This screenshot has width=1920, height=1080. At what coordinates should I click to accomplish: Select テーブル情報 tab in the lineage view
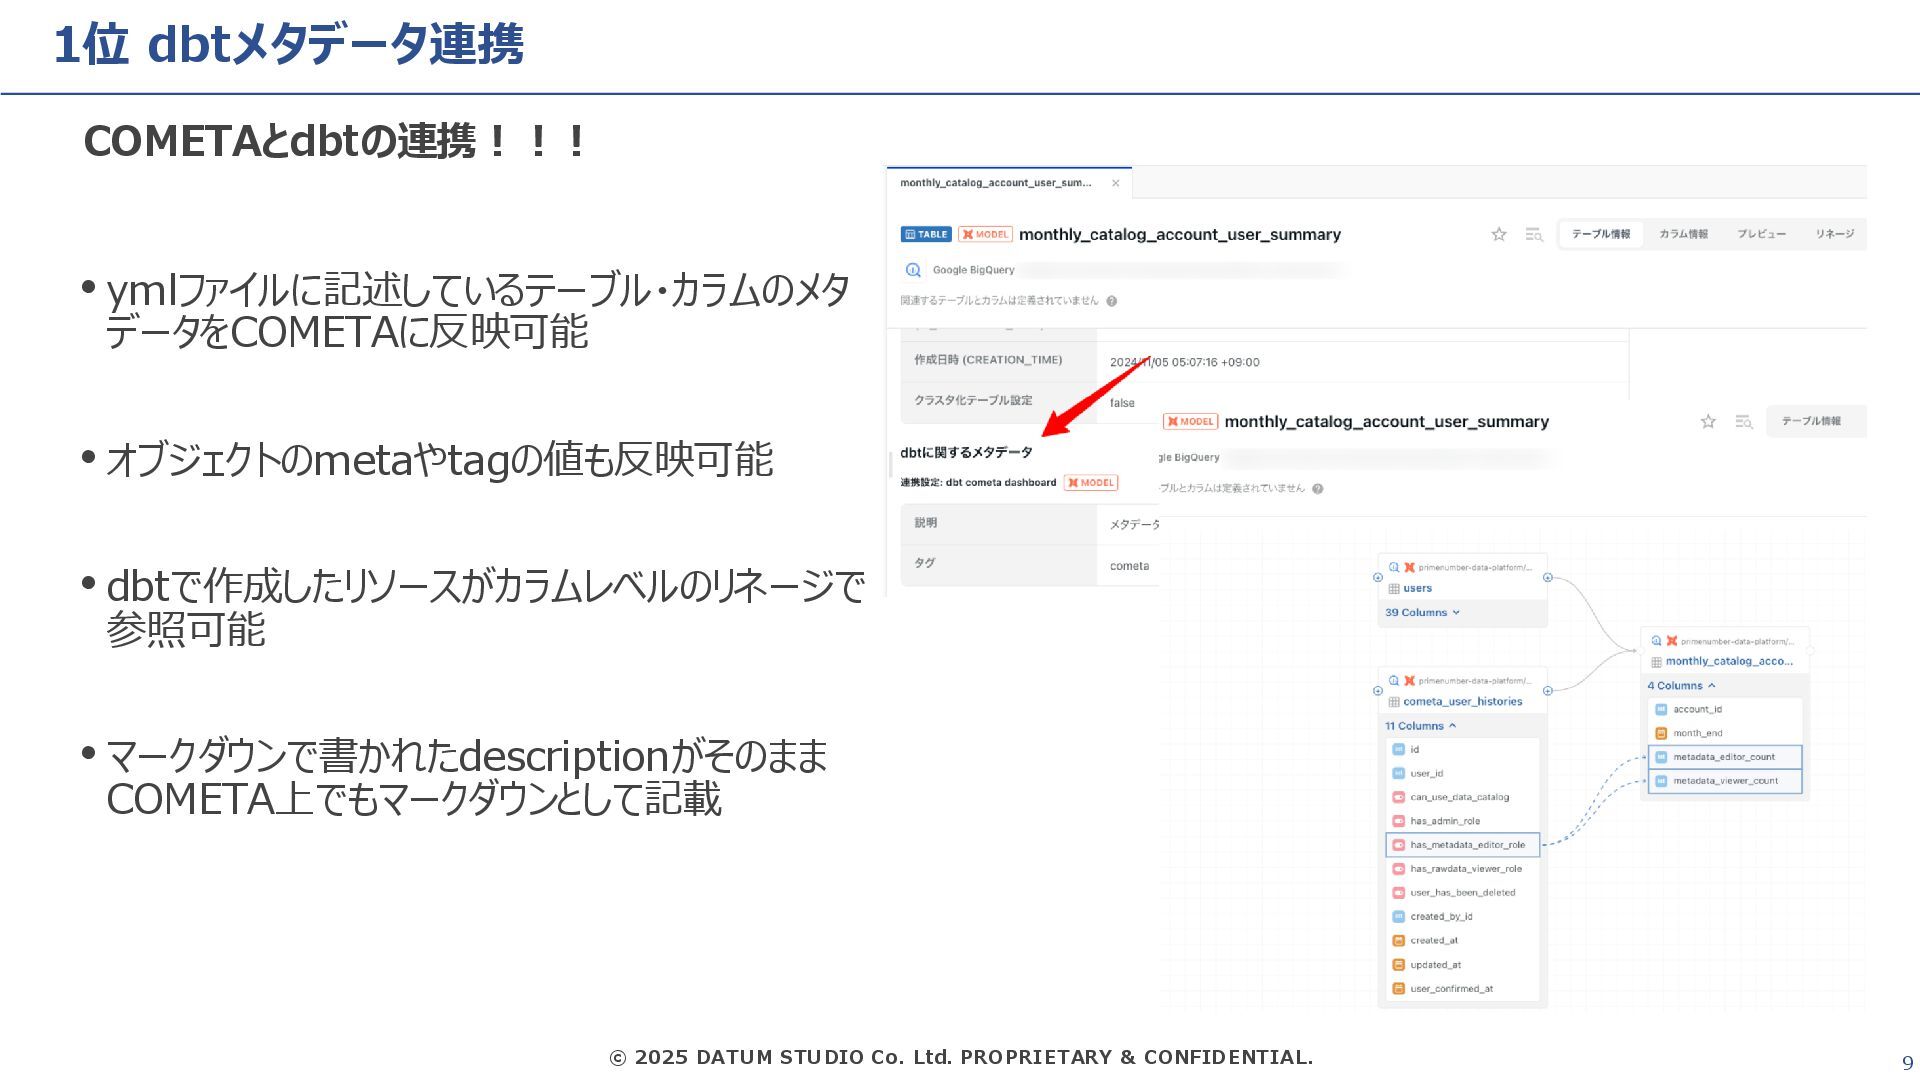[1811, 421]
